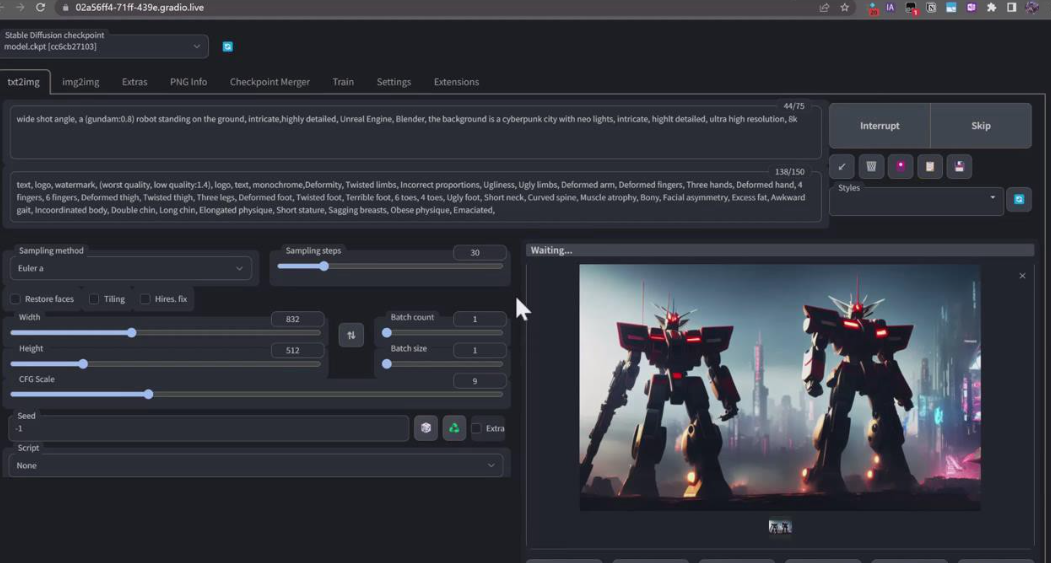
Task: Randomize the seed with the dice icon
Action: 426,428
